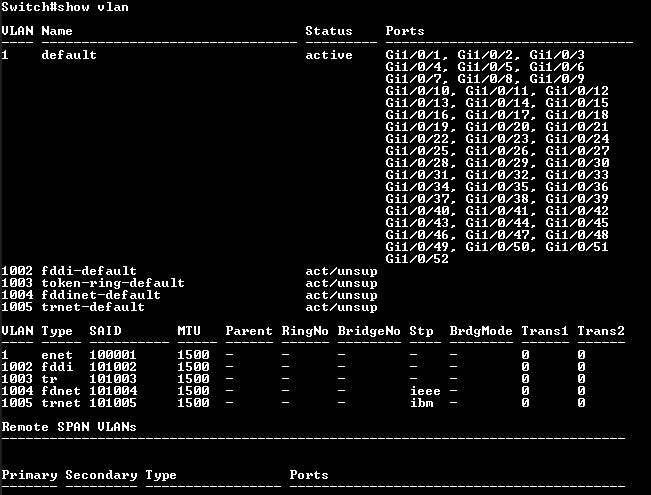The width and height of the screenshot is (651, 495).
Task: Select the 'Secondary' column header
Action: click(x=101, y=475)
